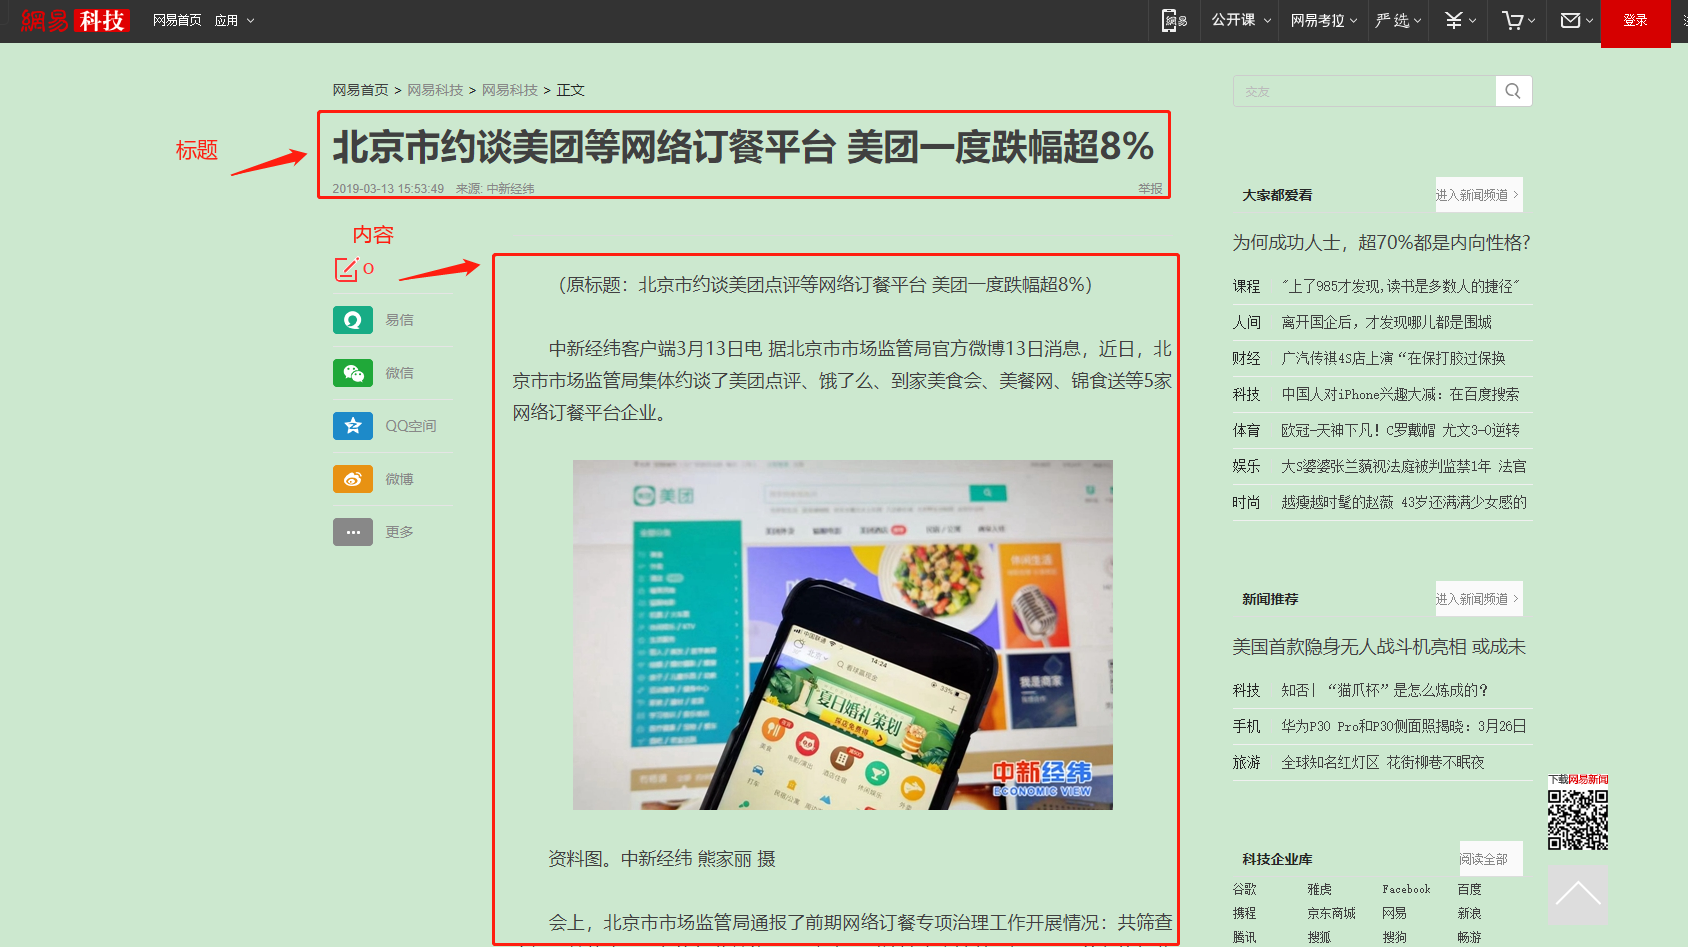The width and height of the screenshot is (1688, 947).
Task: Click Facebook in company list
Action: click(x=1406, y=889)
